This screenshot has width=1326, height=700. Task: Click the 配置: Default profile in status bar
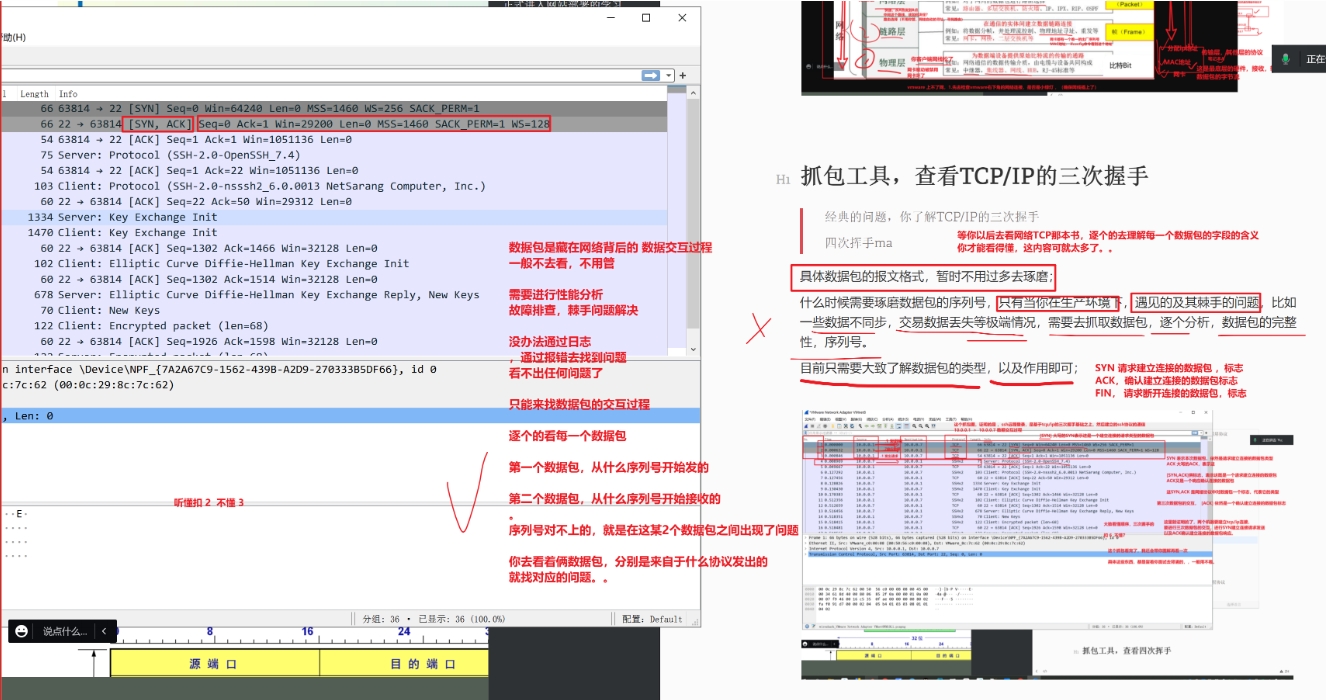(x=652, y=619)
